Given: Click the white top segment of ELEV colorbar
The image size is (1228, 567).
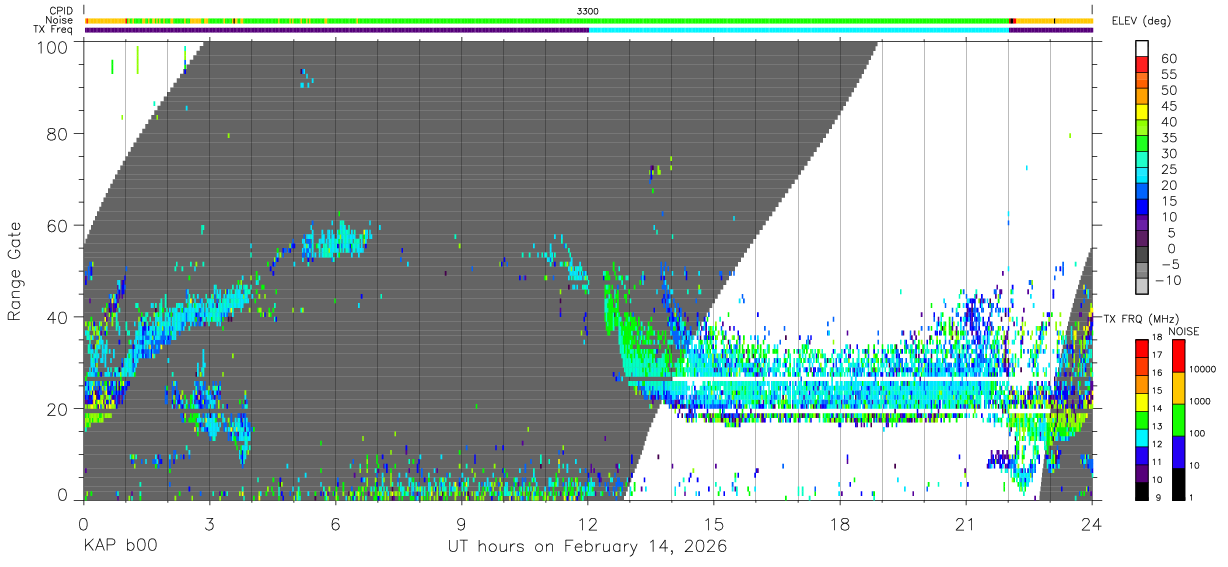Looking at the screenshot, I should [x=1144, y=48].
